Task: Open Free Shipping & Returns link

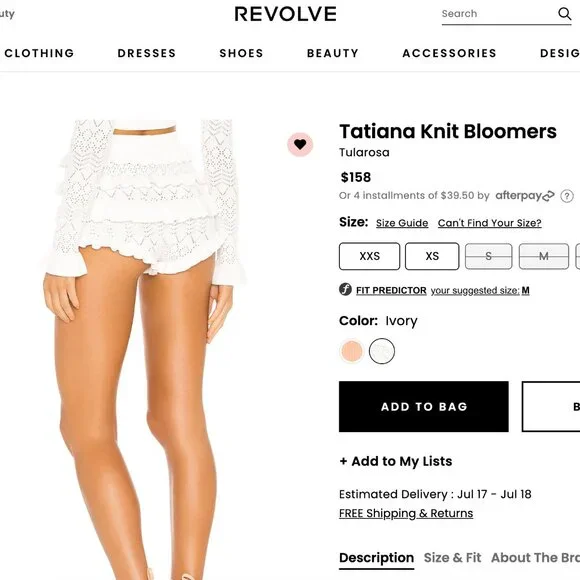Action: pyautogui.click(x=406, y=513)
